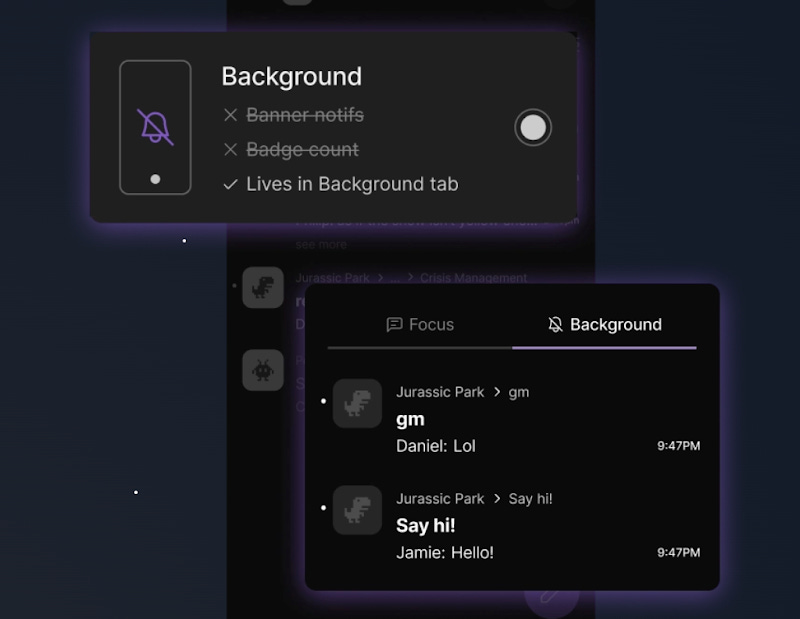Screen dimensions: 800x619
Task: Select the Lives in Background tab entry
Action: [347, 184]
